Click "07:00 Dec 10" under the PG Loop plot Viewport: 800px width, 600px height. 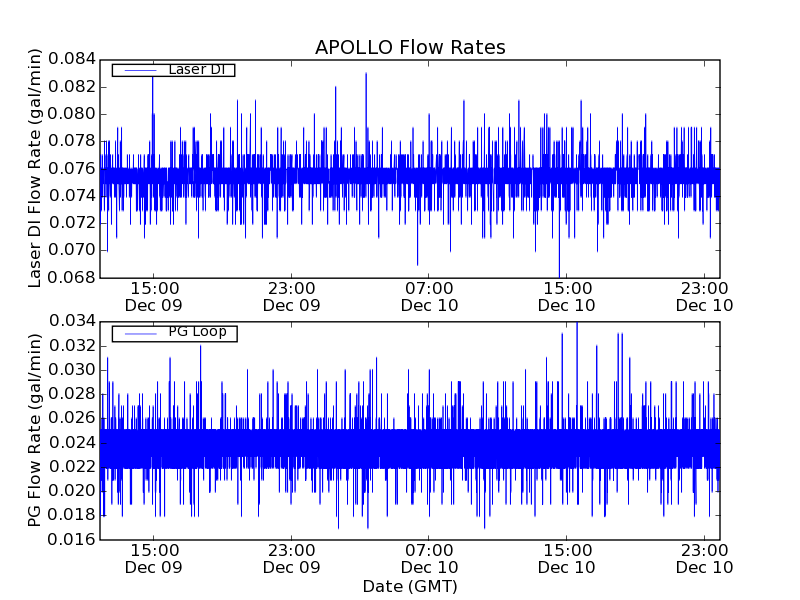tap(429, 559)
